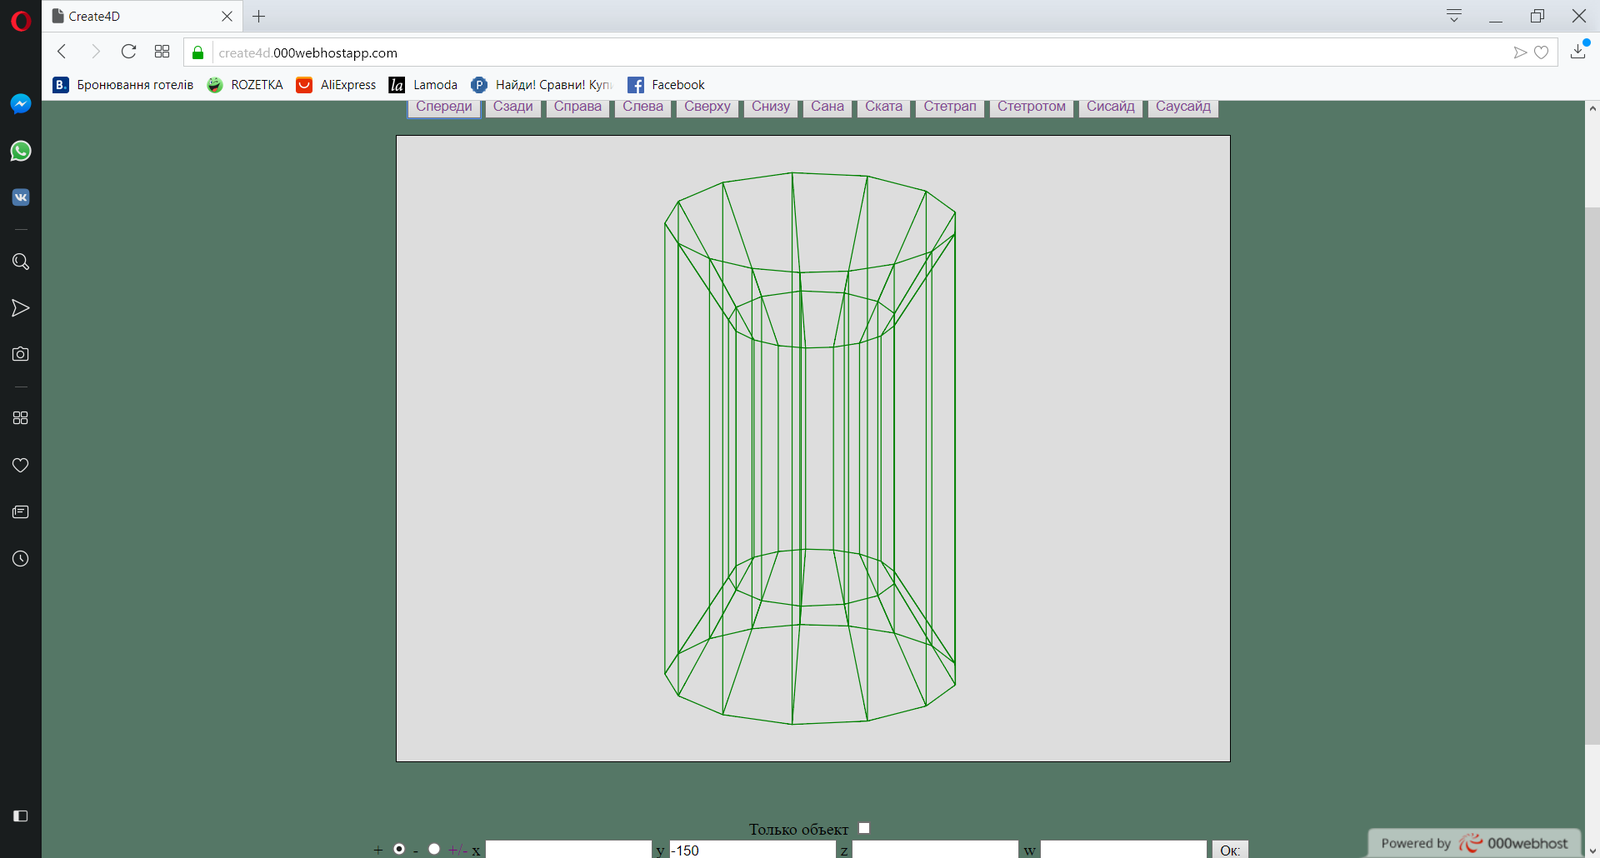1600x858 pixels.
Task: Open the Найди! Сравни! bookmark
Action: 542,85
